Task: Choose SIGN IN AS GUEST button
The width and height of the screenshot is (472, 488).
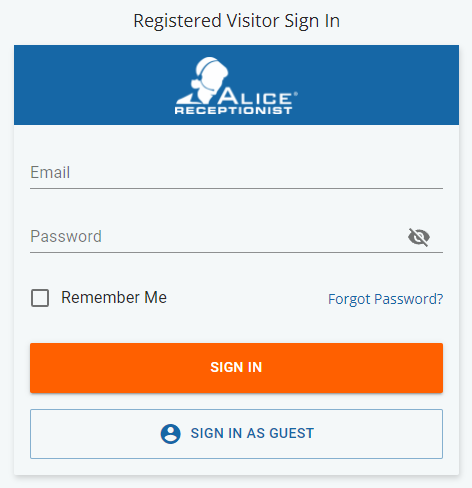Action: [236, 434]
